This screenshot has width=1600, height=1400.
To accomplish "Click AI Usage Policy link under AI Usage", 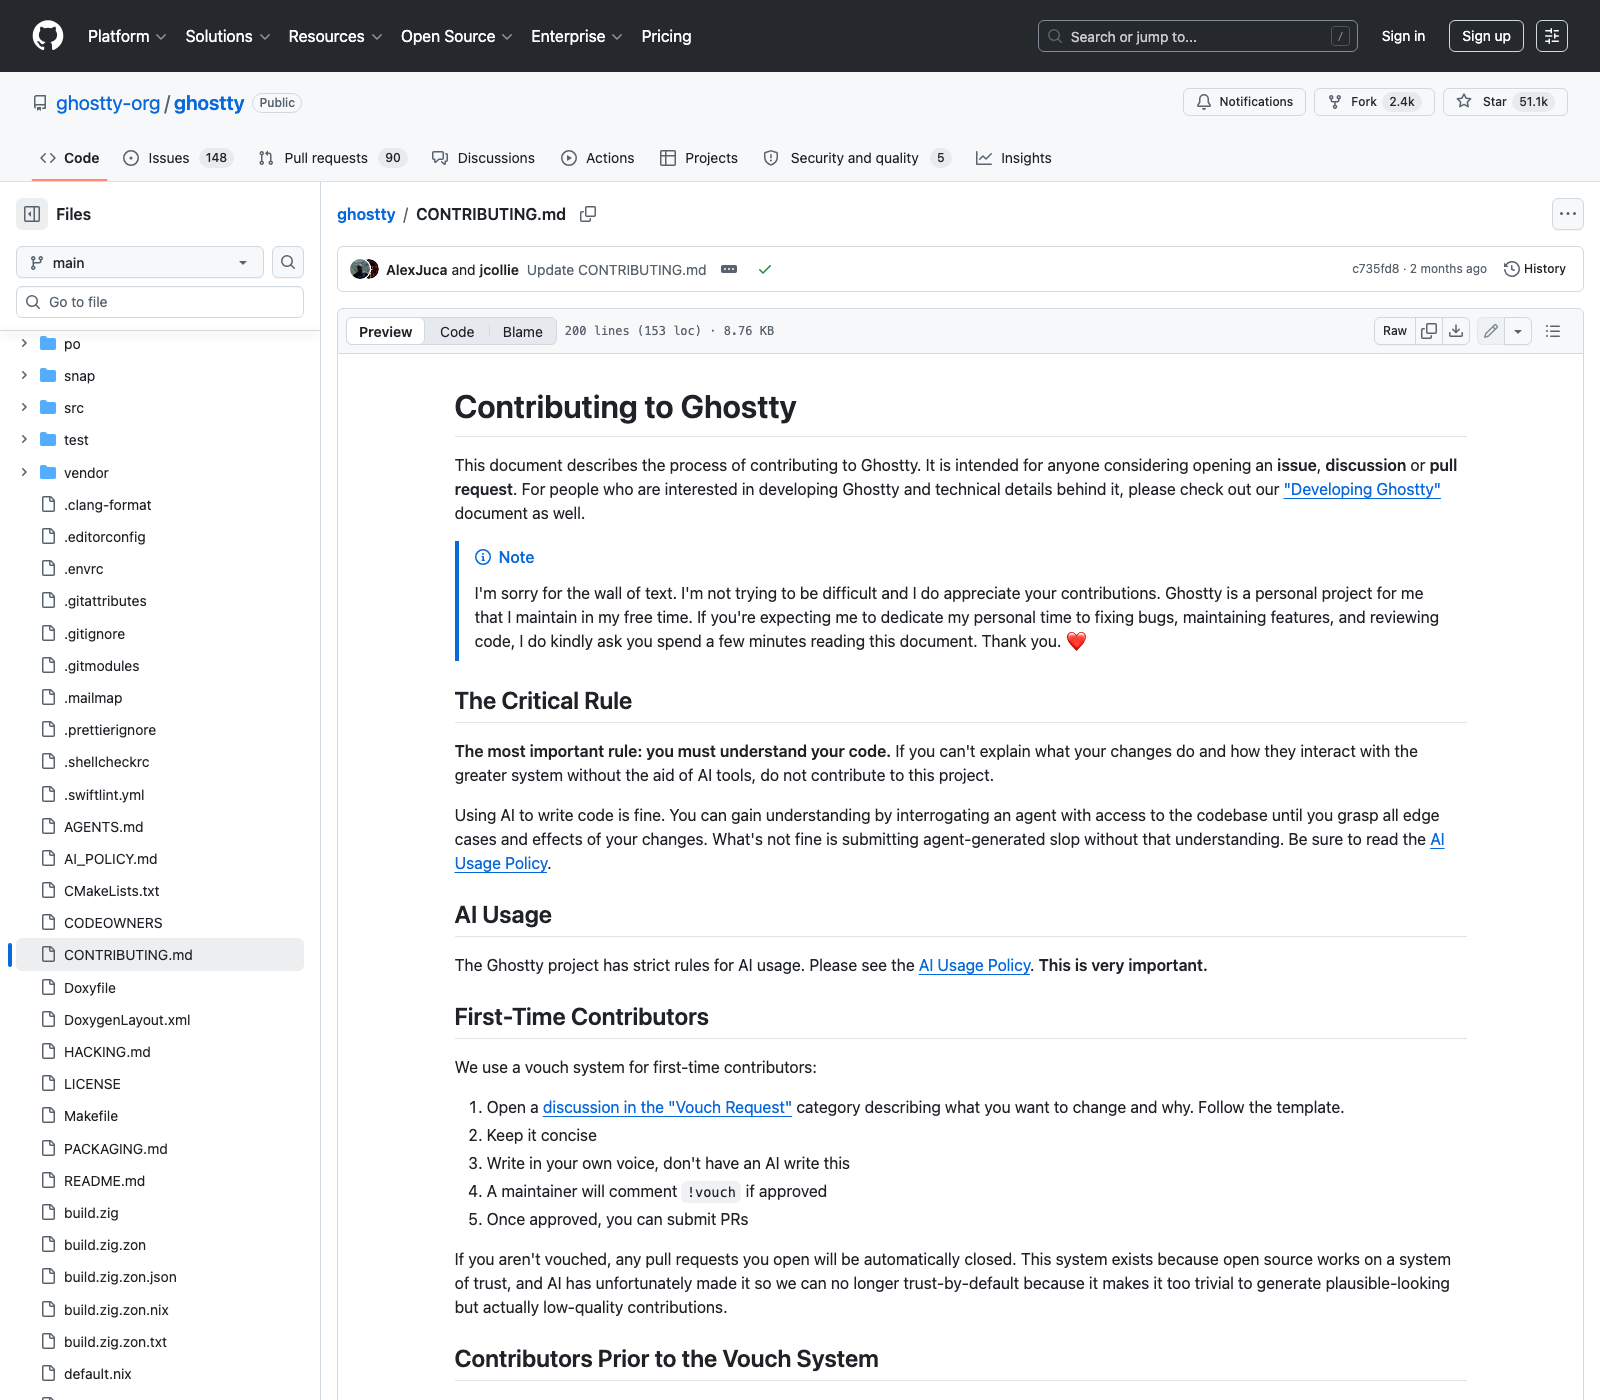I will click(974, 965).
